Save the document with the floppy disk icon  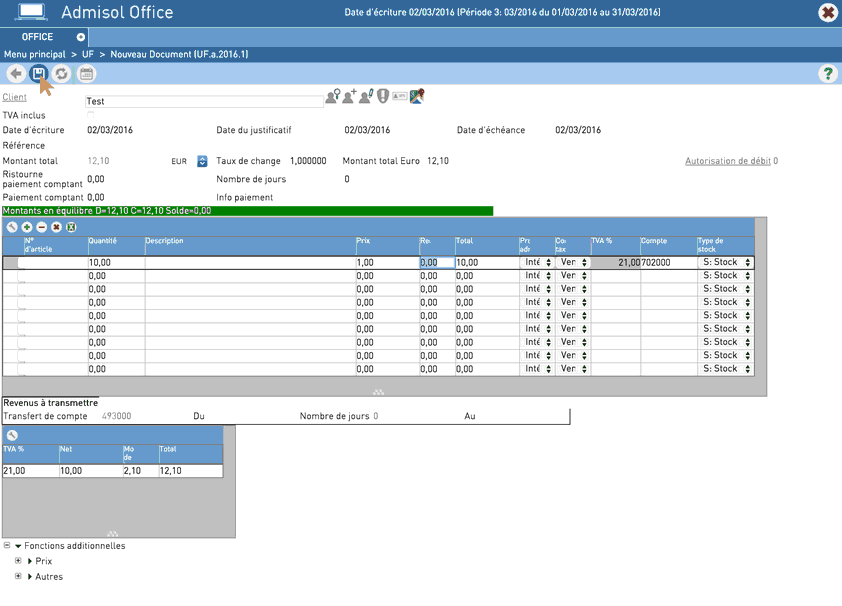[x=39, y=74]
